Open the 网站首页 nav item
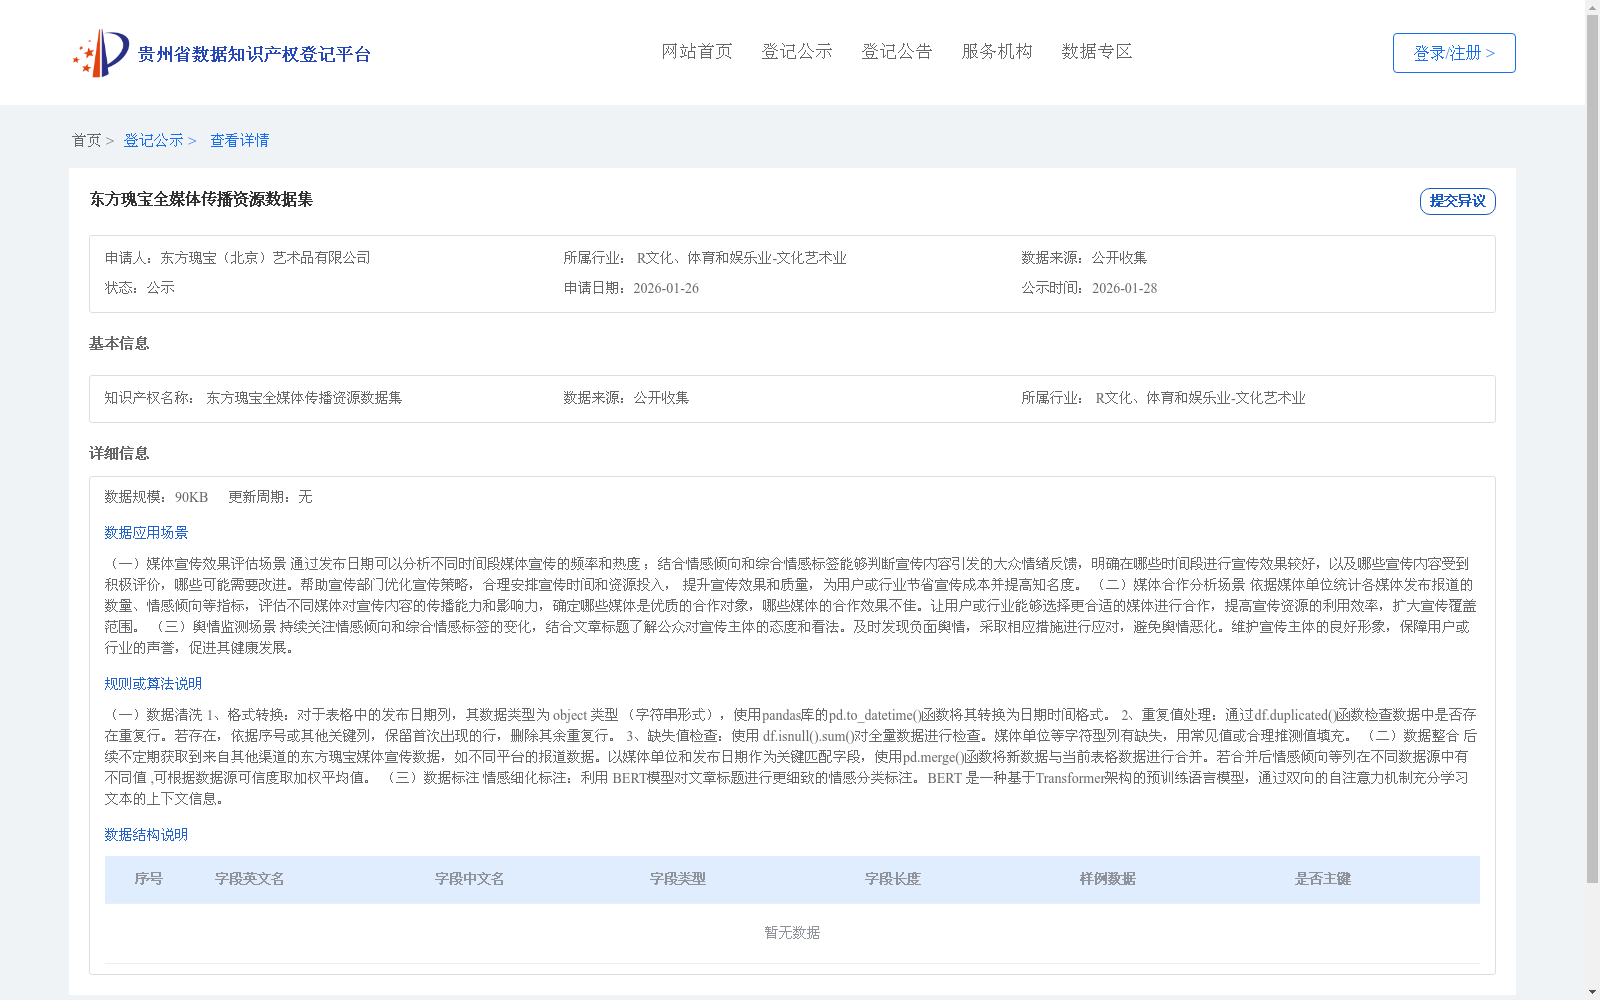This screenshot has height=1000, width=1600. (x=697, y=51)
